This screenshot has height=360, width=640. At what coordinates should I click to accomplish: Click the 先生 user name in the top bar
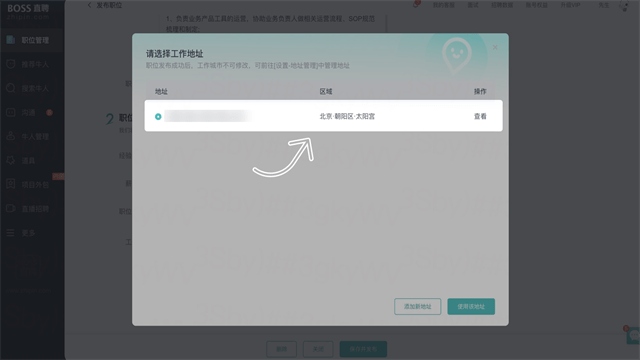point(604,5)
